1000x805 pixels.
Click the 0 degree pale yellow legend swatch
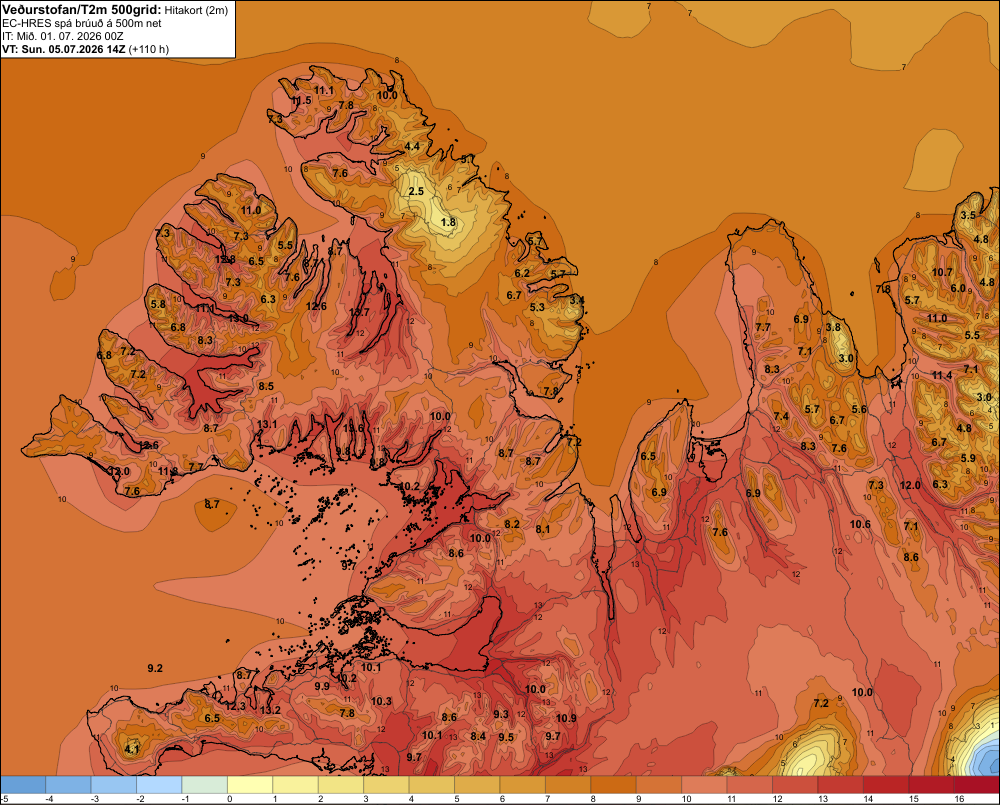coord(250,785)
